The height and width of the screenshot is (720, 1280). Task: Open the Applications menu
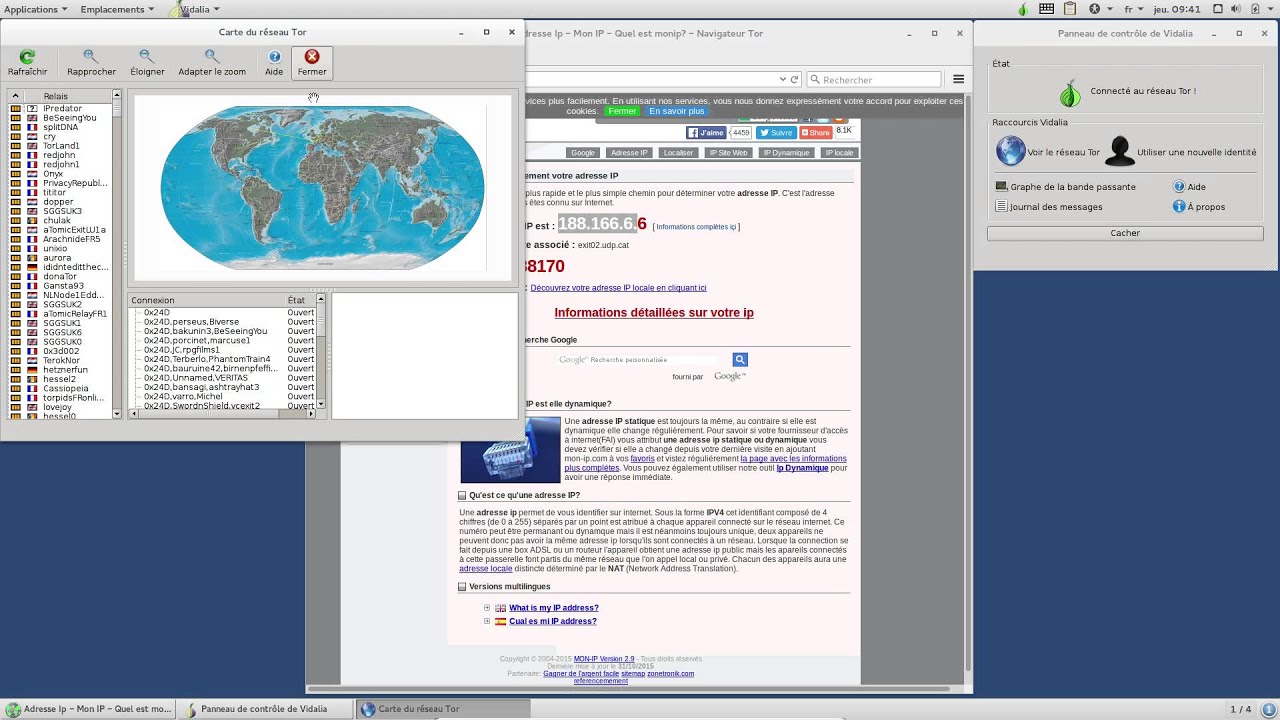point(36,9)
